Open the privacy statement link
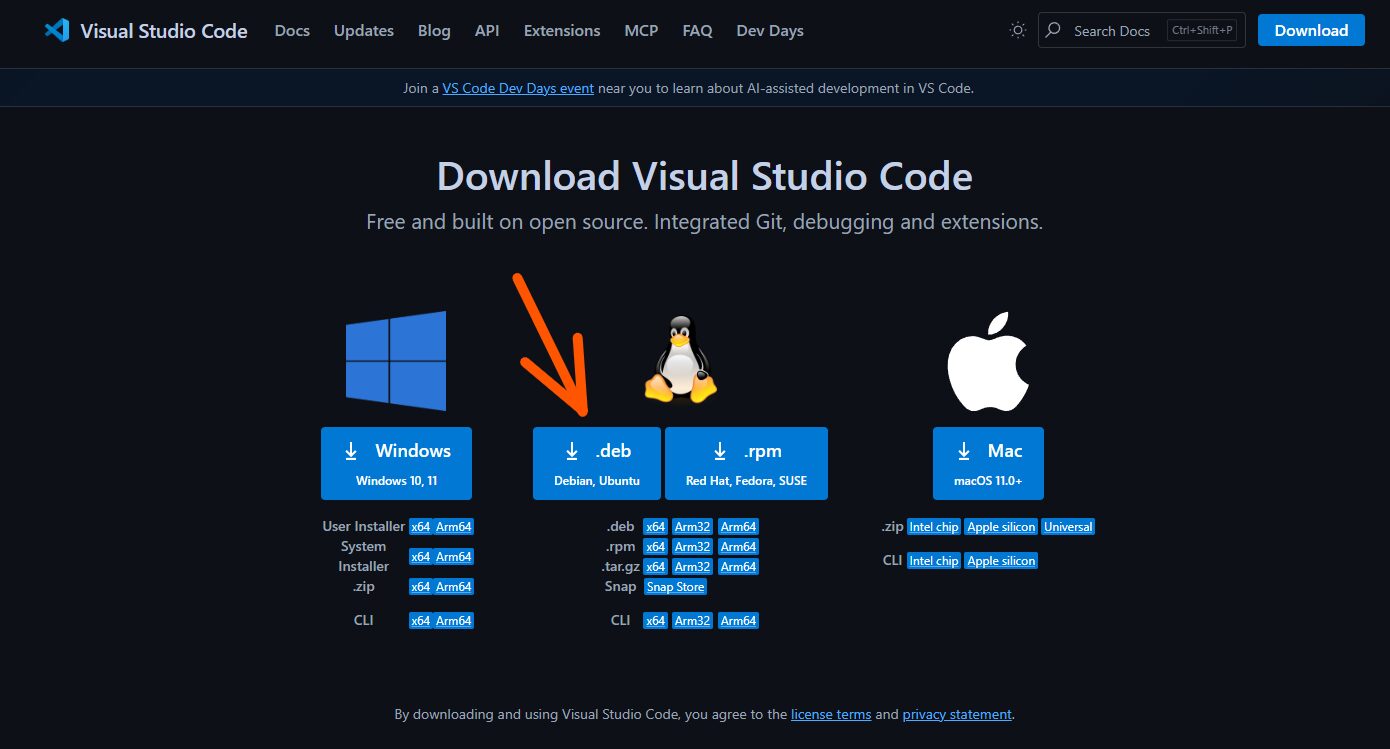The width and height of the screenshot is (1390, 749). (x=957, y=715)
